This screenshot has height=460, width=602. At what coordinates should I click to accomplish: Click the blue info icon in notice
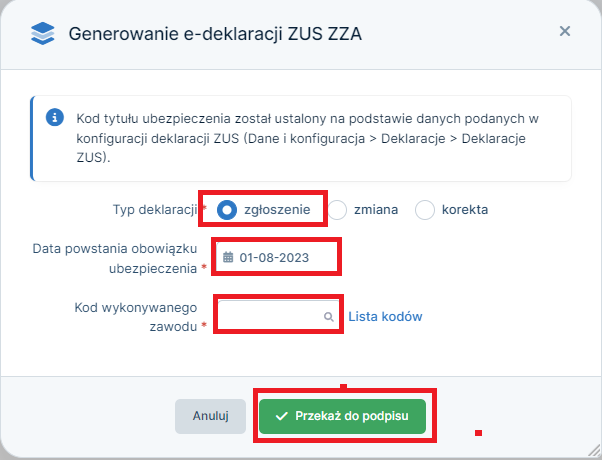tap(56, 120)
